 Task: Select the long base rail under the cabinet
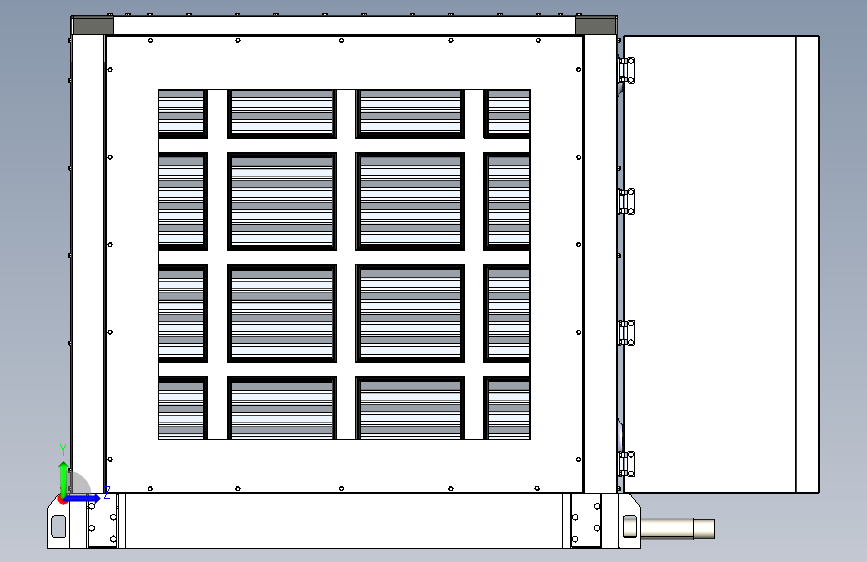point(344,521)
